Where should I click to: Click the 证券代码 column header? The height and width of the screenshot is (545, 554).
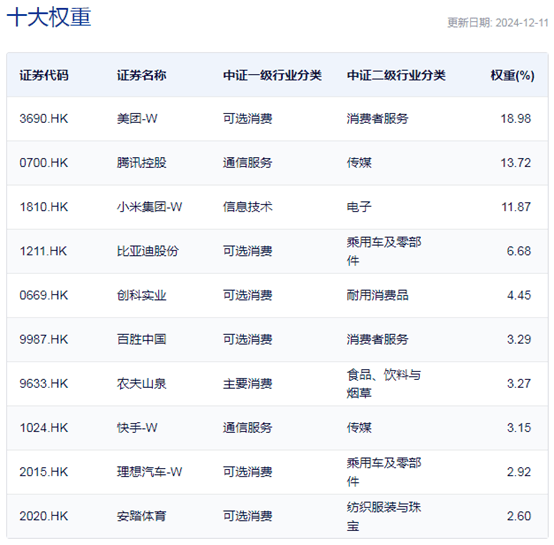click(44, 75)
